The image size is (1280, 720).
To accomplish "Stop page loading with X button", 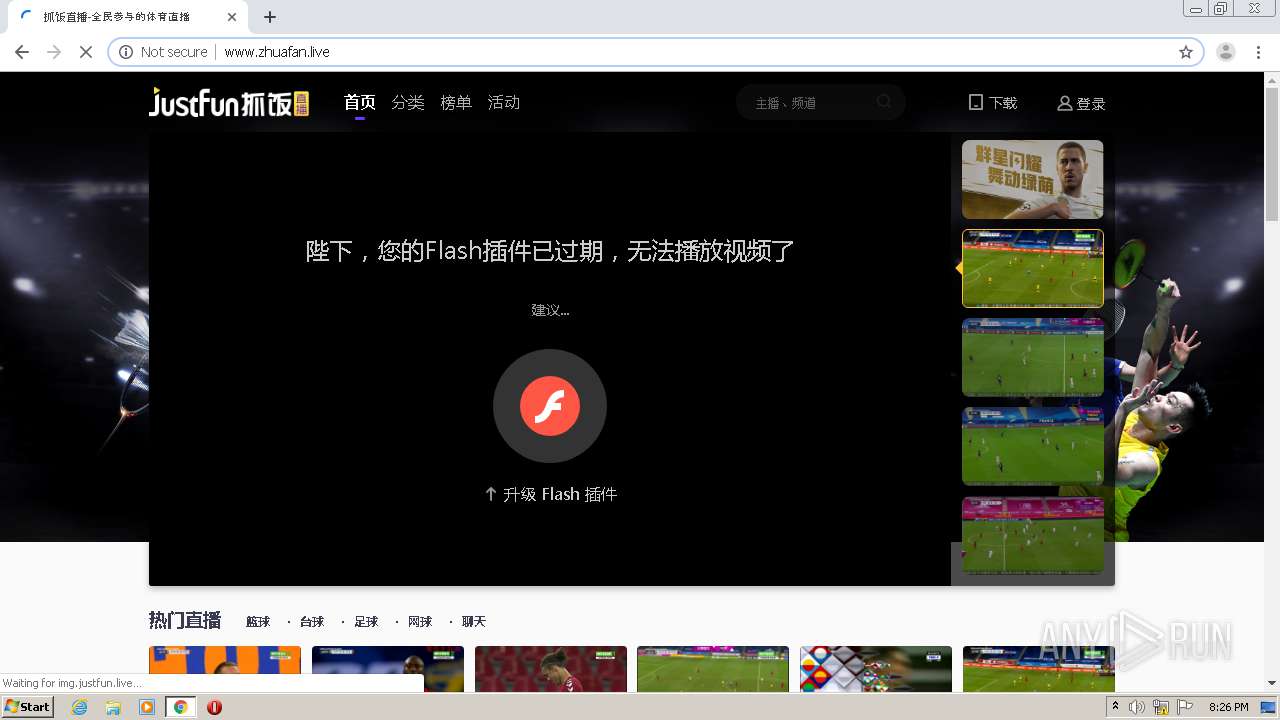I will pos(86,52).
